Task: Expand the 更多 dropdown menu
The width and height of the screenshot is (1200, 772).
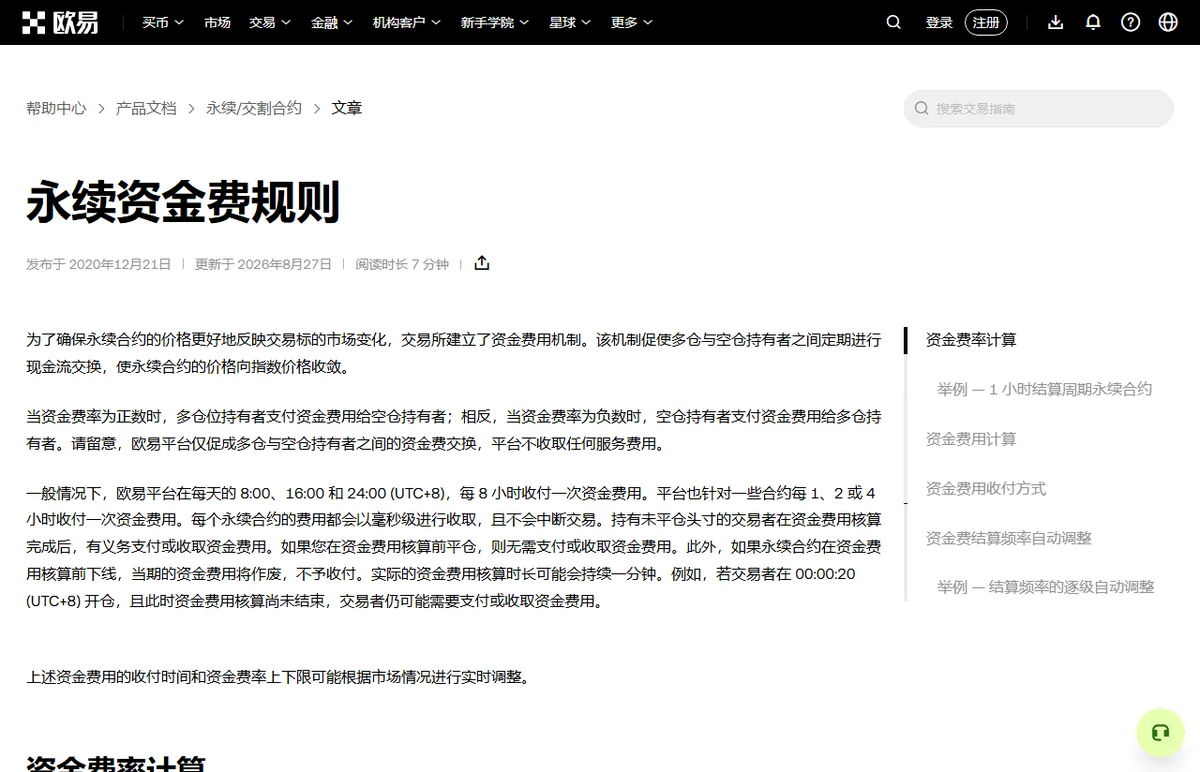Action: click(632, 22)
